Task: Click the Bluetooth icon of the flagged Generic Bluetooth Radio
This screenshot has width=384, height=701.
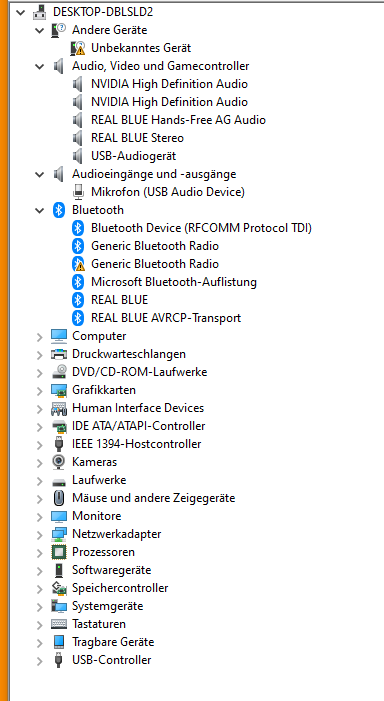Action: (x=78, y=264)
